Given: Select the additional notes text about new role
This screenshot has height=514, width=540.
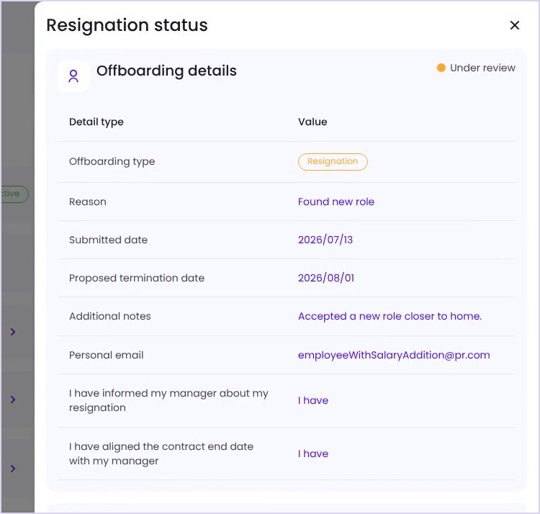Looking at the screenshot, I should pyautogui.click(x=390, y=316).
